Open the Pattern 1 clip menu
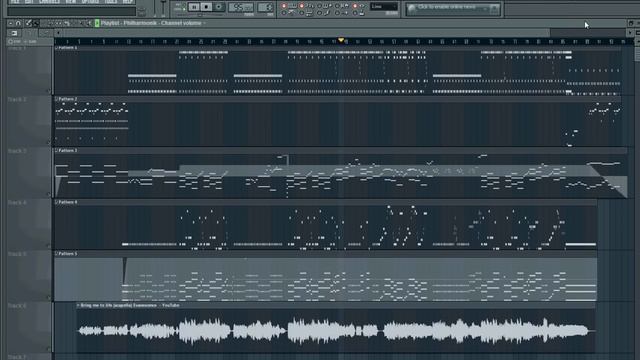The height and width of the screenshot is (360, 640). (x=56, y=48)
